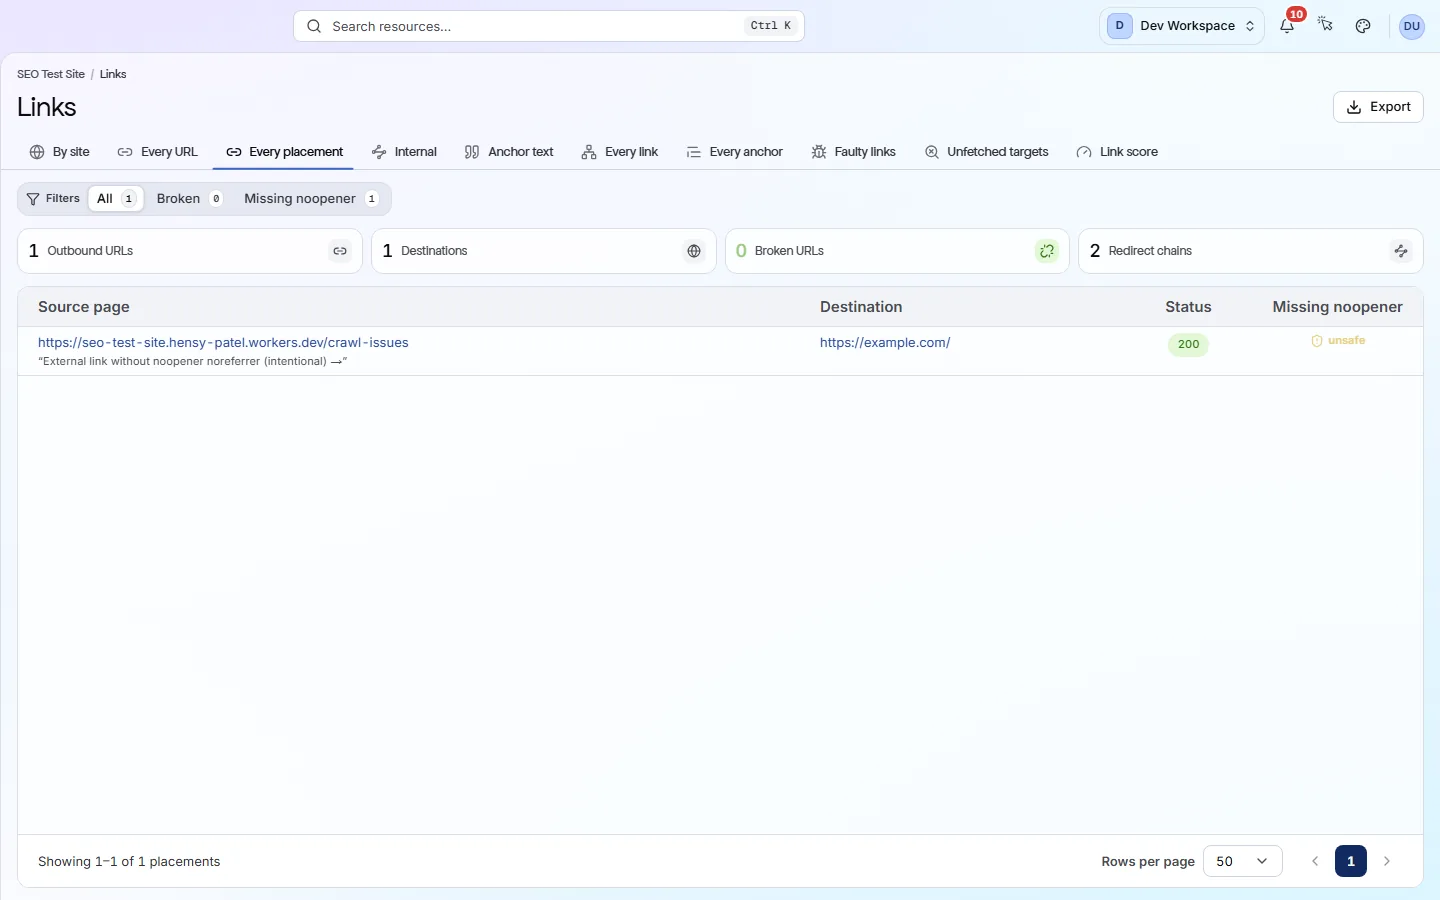The height and width of the screenshot is (900, 1440).
Task: Switch to the By site tab
Action: [60, 152]
